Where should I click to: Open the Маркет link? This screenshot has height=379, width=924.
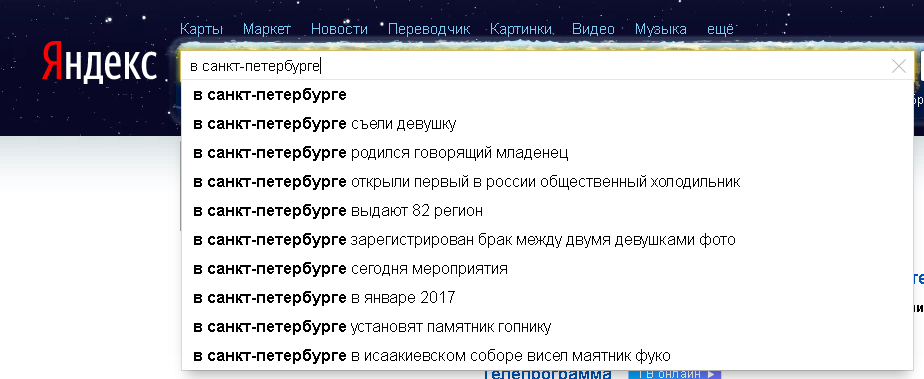tap(266, 29)
